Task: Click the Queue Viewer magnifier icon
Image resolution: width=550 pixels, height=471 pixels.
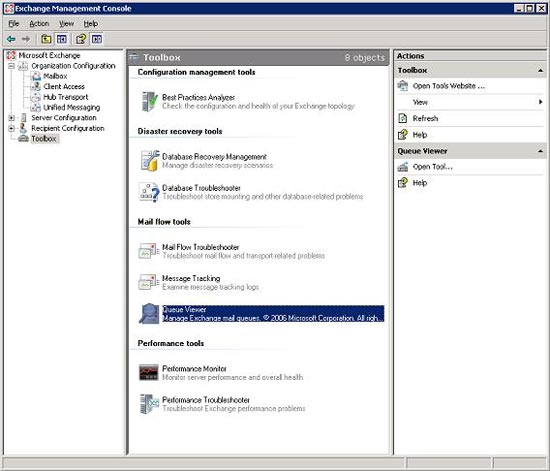Action: coord(149,313)
